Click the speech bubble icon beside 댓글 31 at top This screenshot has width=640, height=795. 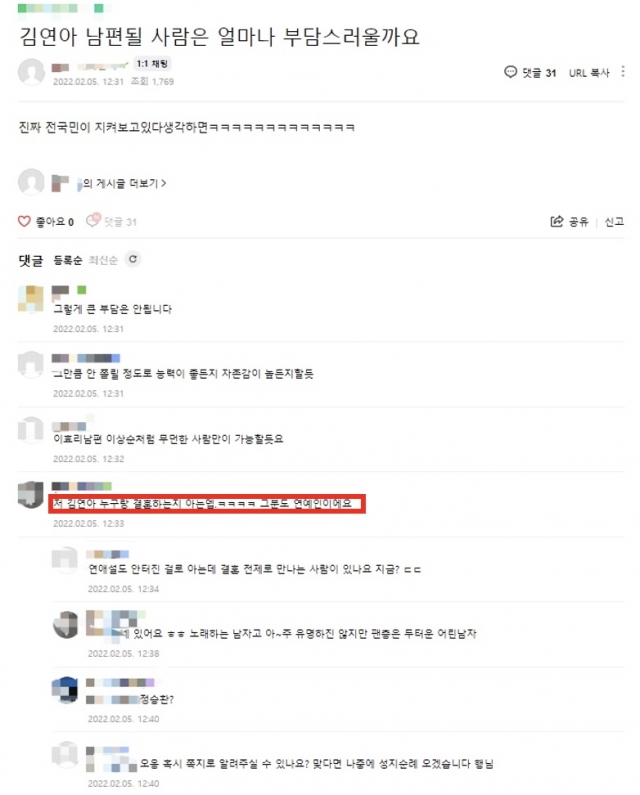(x=510, y=72)
